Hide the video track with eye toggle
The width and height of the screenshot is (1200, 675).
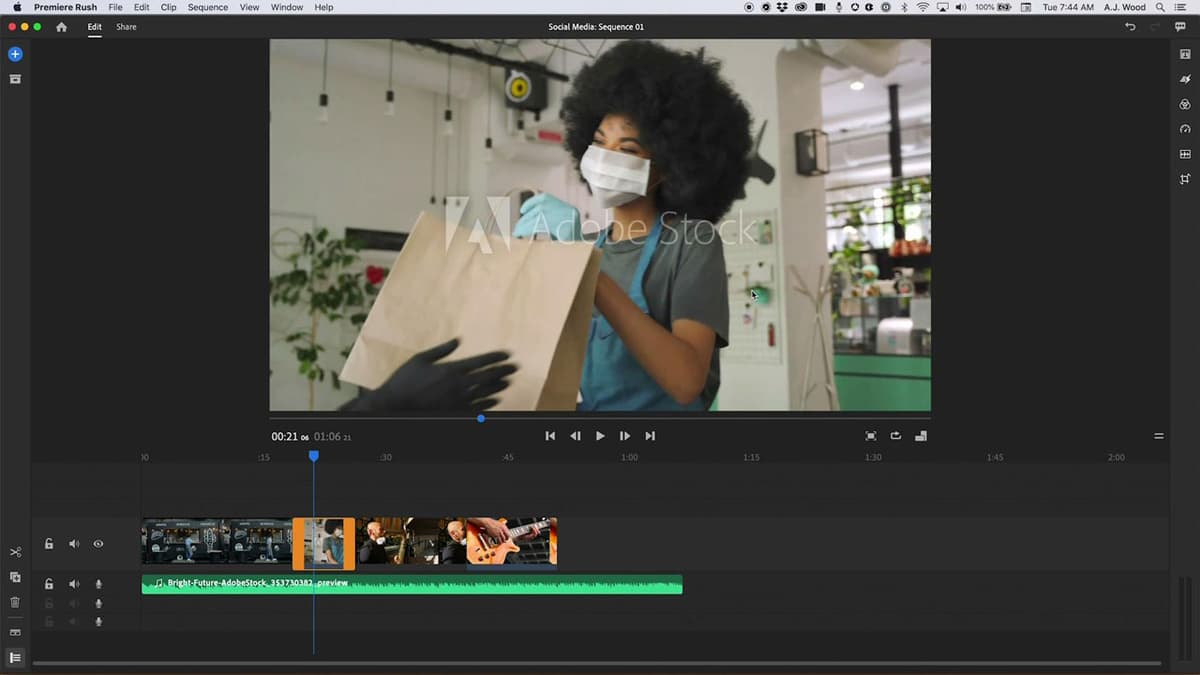pos(97,543)
